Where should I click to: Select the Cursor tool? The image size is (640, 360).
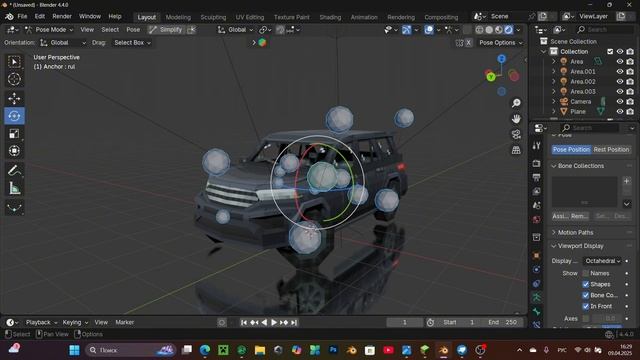pos(14,79)
